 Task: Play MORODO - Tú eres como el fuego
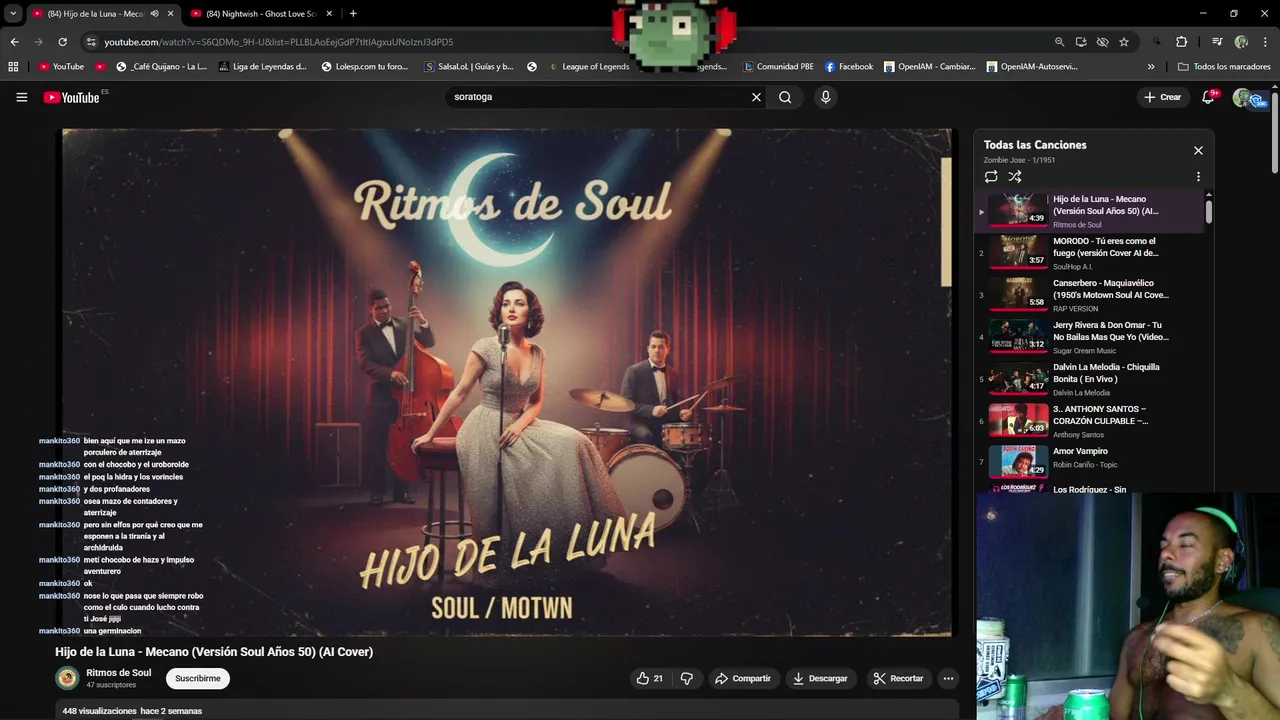tap(1090, 253)
